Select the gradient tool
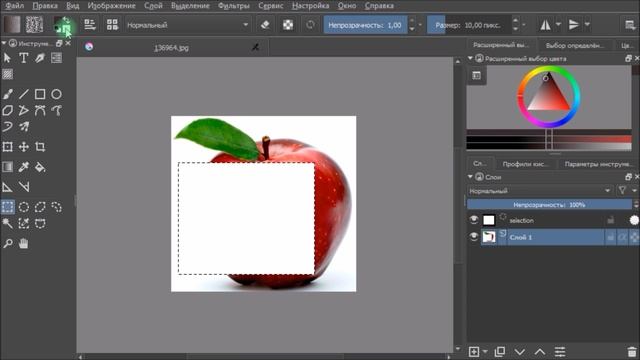Viewport: 640px width, 360px height. point(7,167)
